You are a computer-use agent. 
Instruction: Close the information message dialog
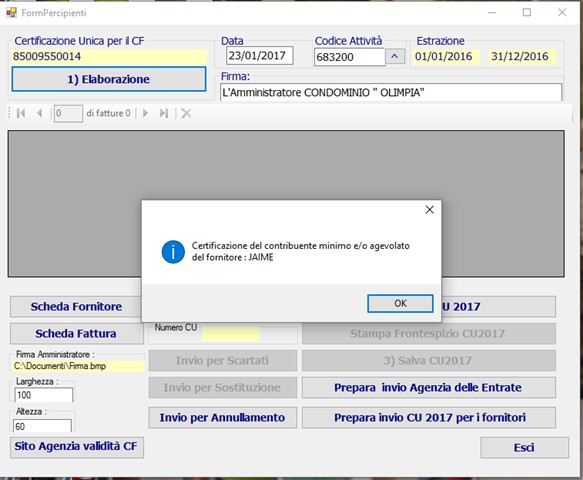(x=429, y=210)
